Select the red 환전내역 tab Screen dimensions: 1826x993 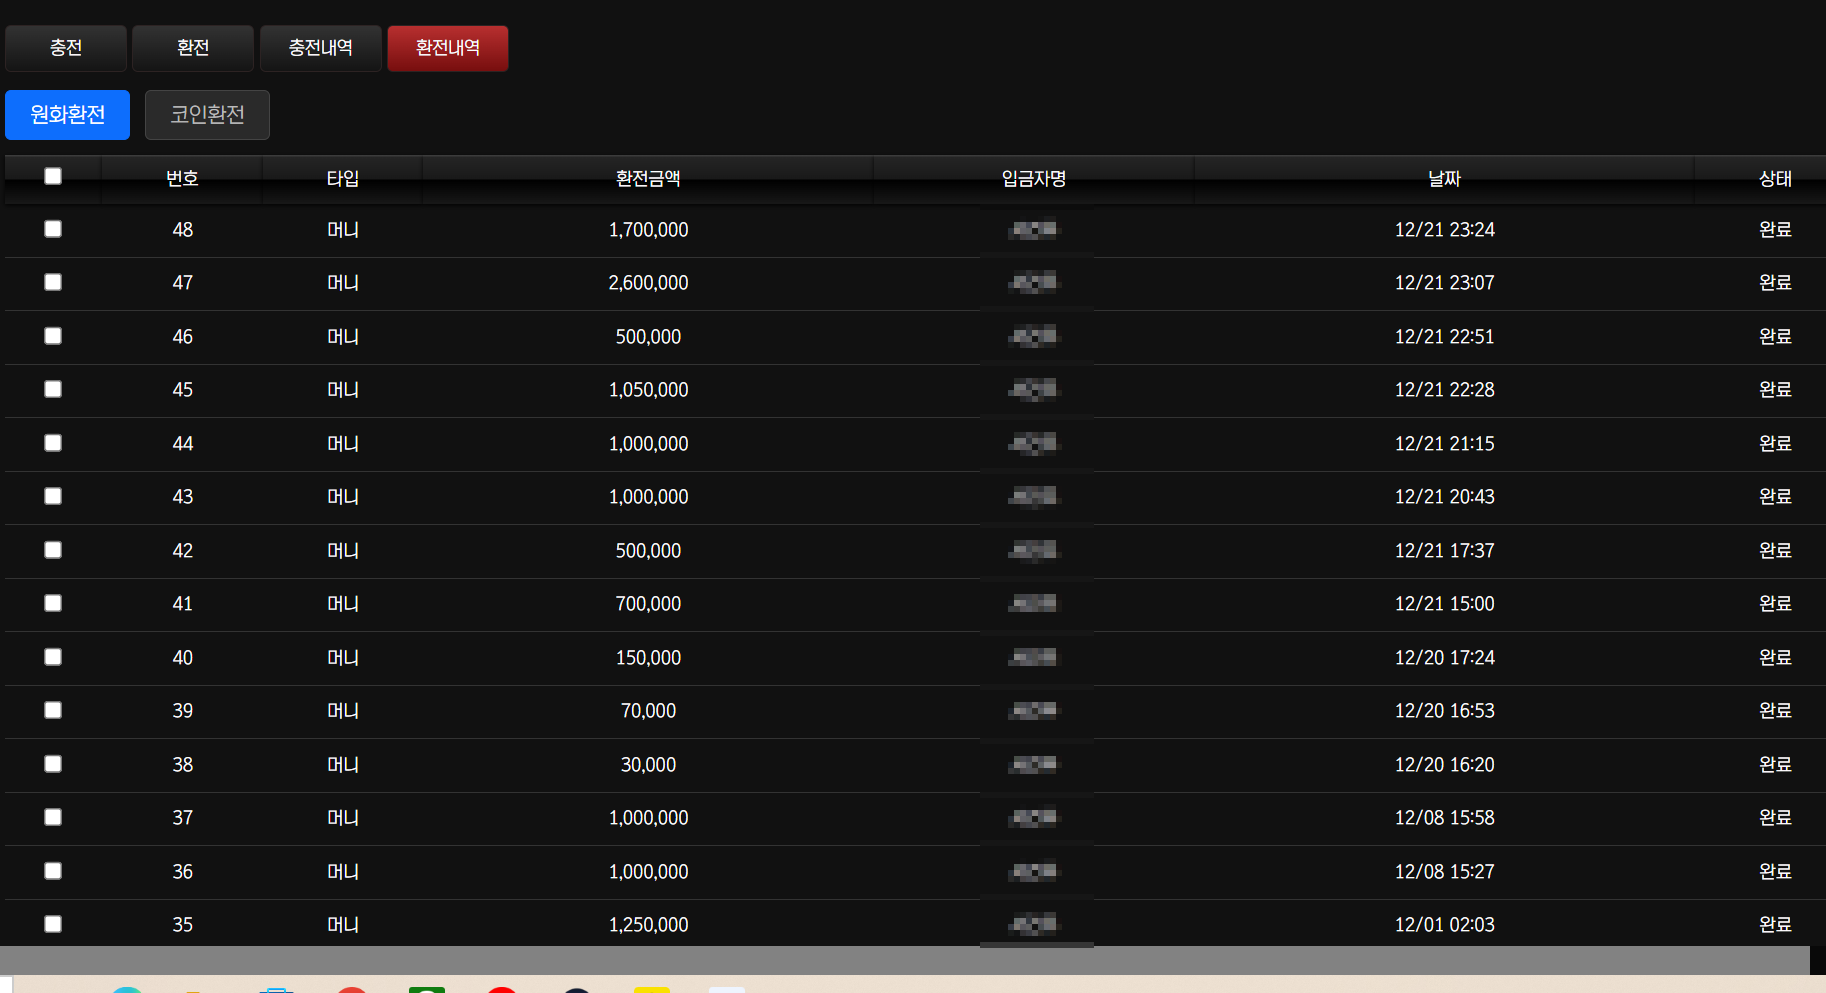(x=448, y=48)
